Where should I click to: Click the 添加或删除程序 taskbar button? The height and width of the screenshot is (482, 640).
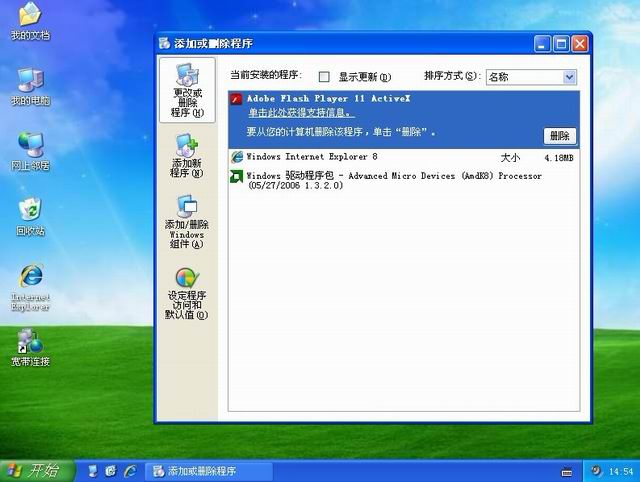209,471
